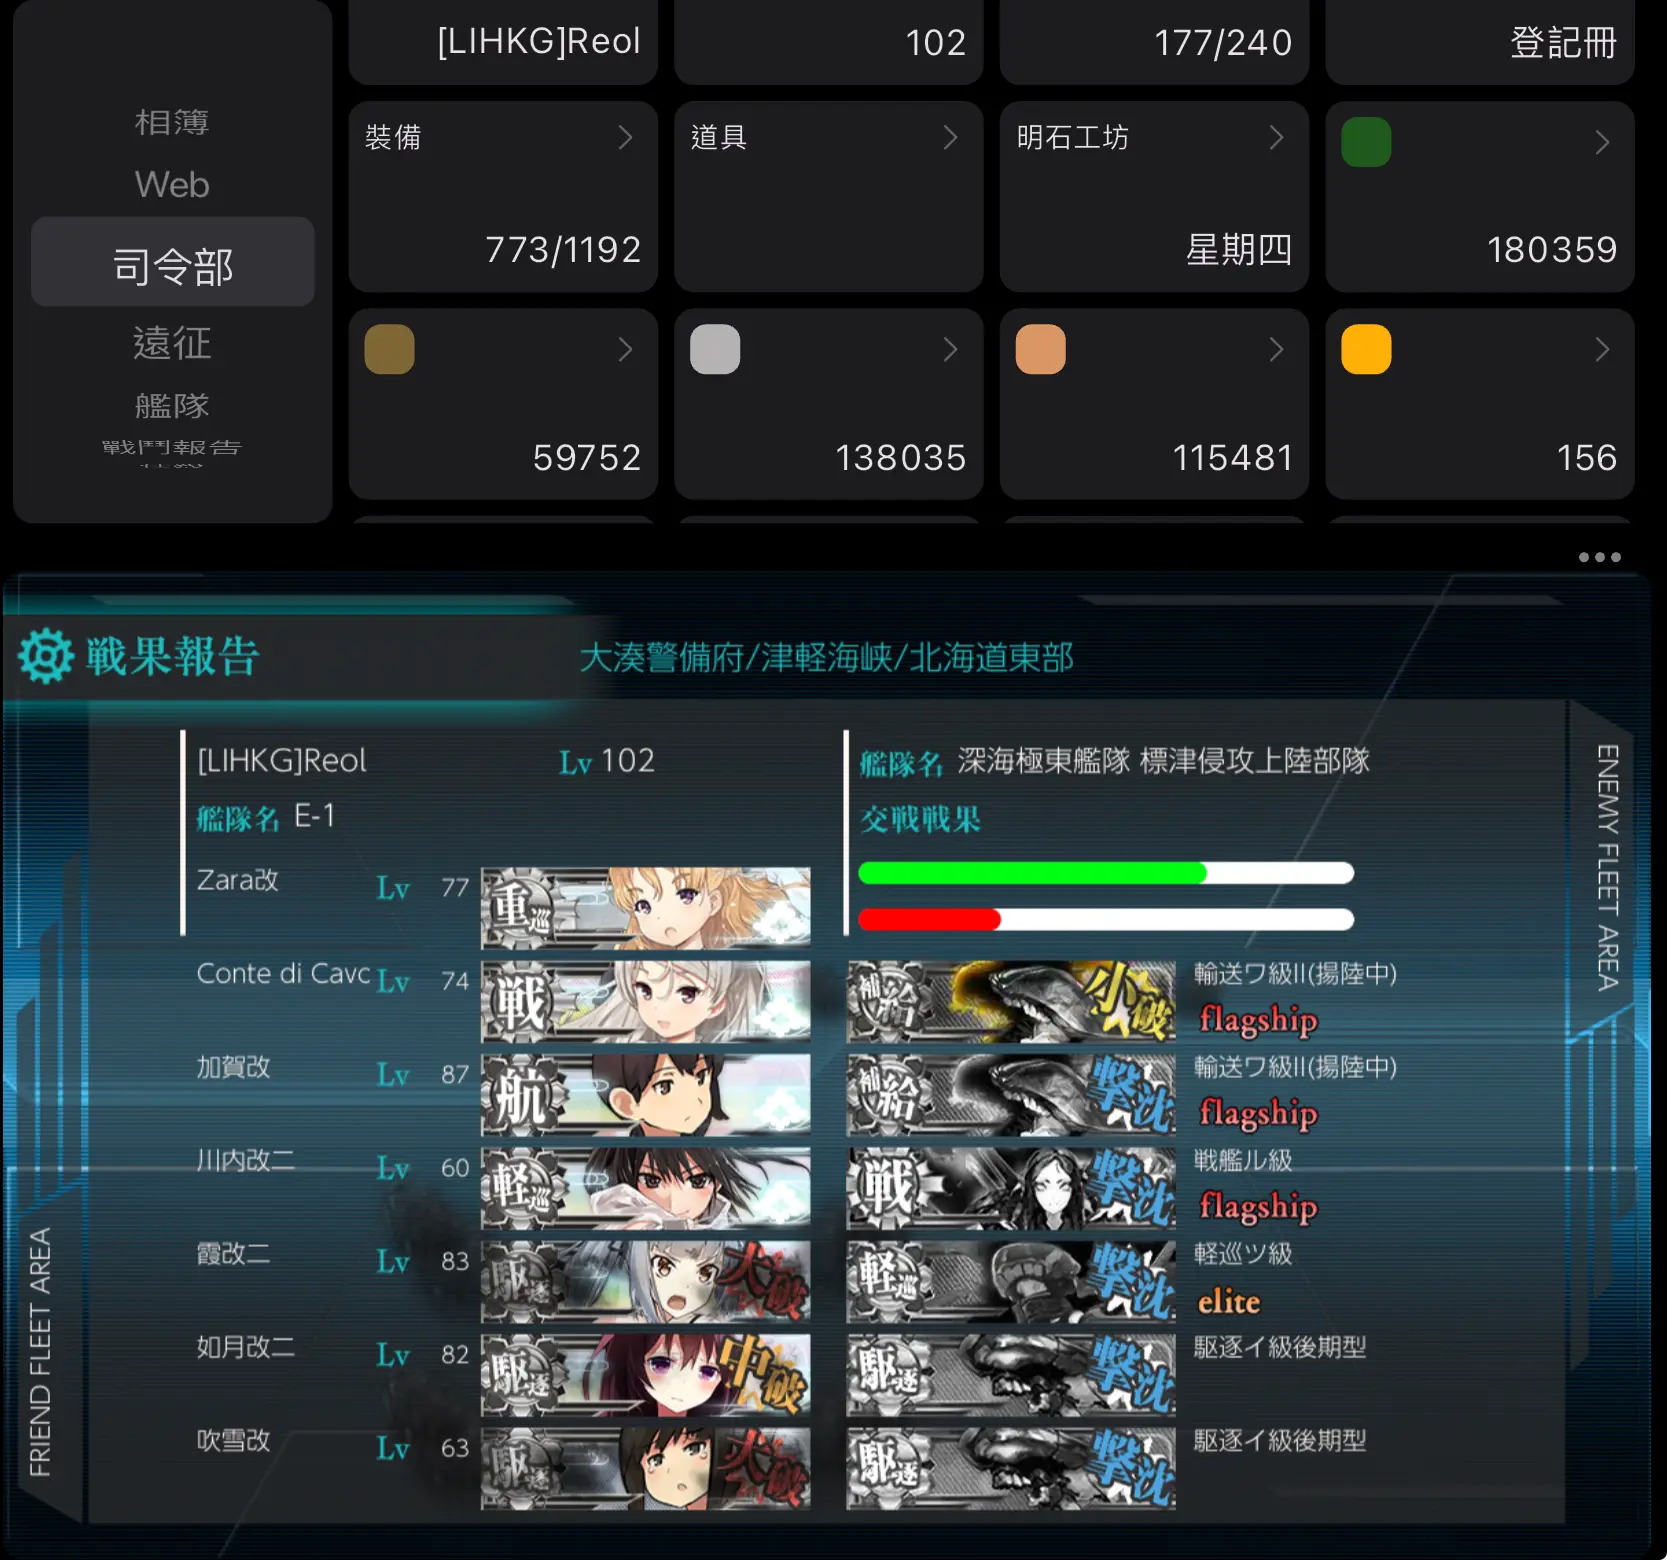The image size is (1667, 1560).
Task: Click 加賀改 carrier ship banner
Action: click(x=646, y=1095)
